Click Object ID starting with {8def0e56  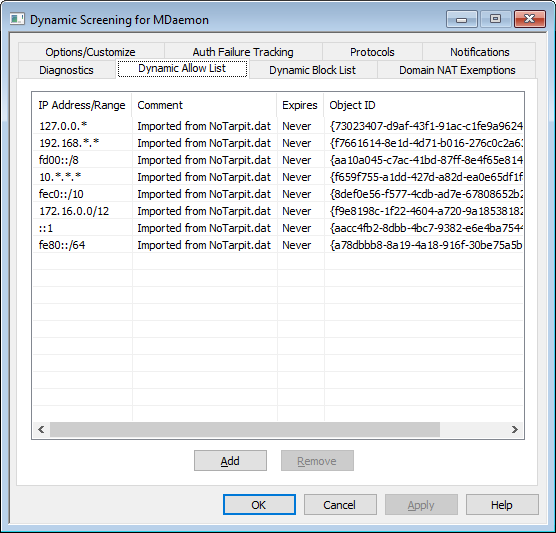pos(426,194)
